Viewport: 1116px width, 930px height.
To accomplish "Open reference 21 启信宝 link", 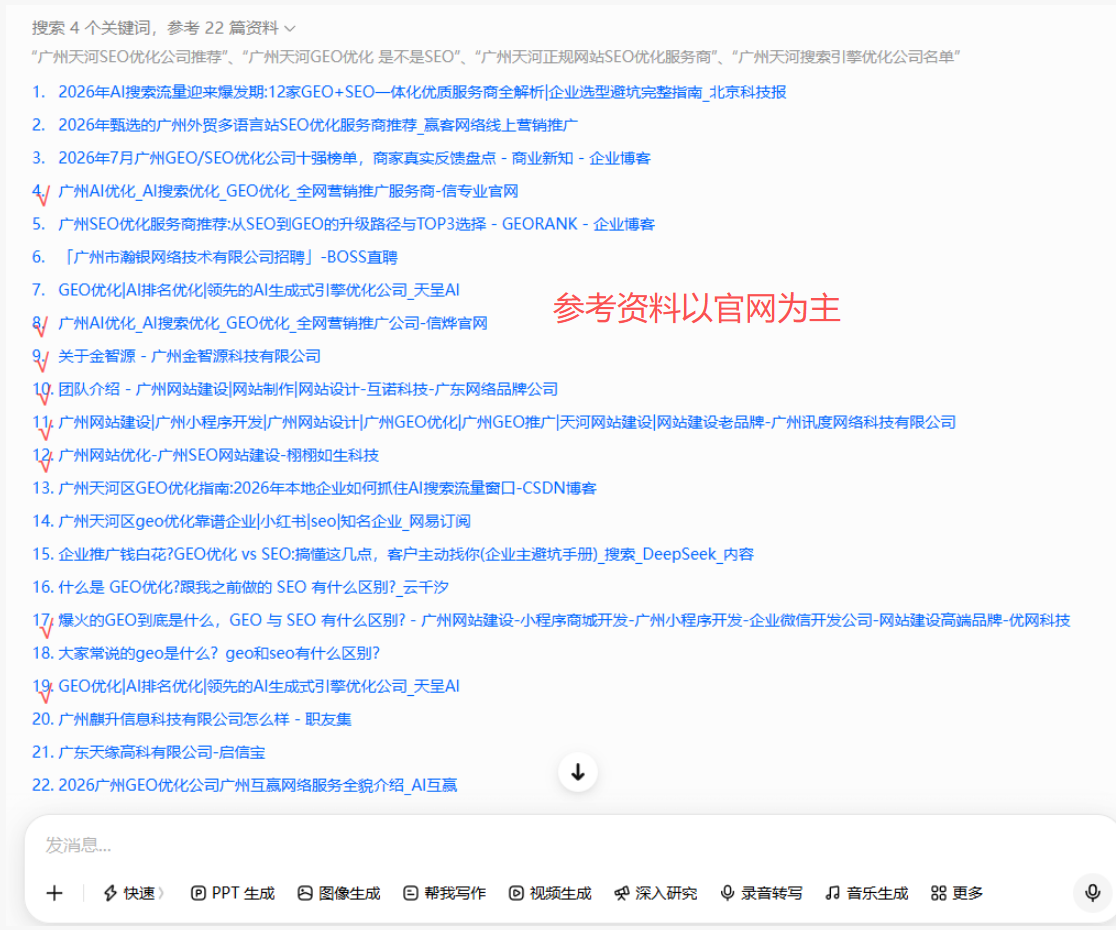I will (162, 752).
